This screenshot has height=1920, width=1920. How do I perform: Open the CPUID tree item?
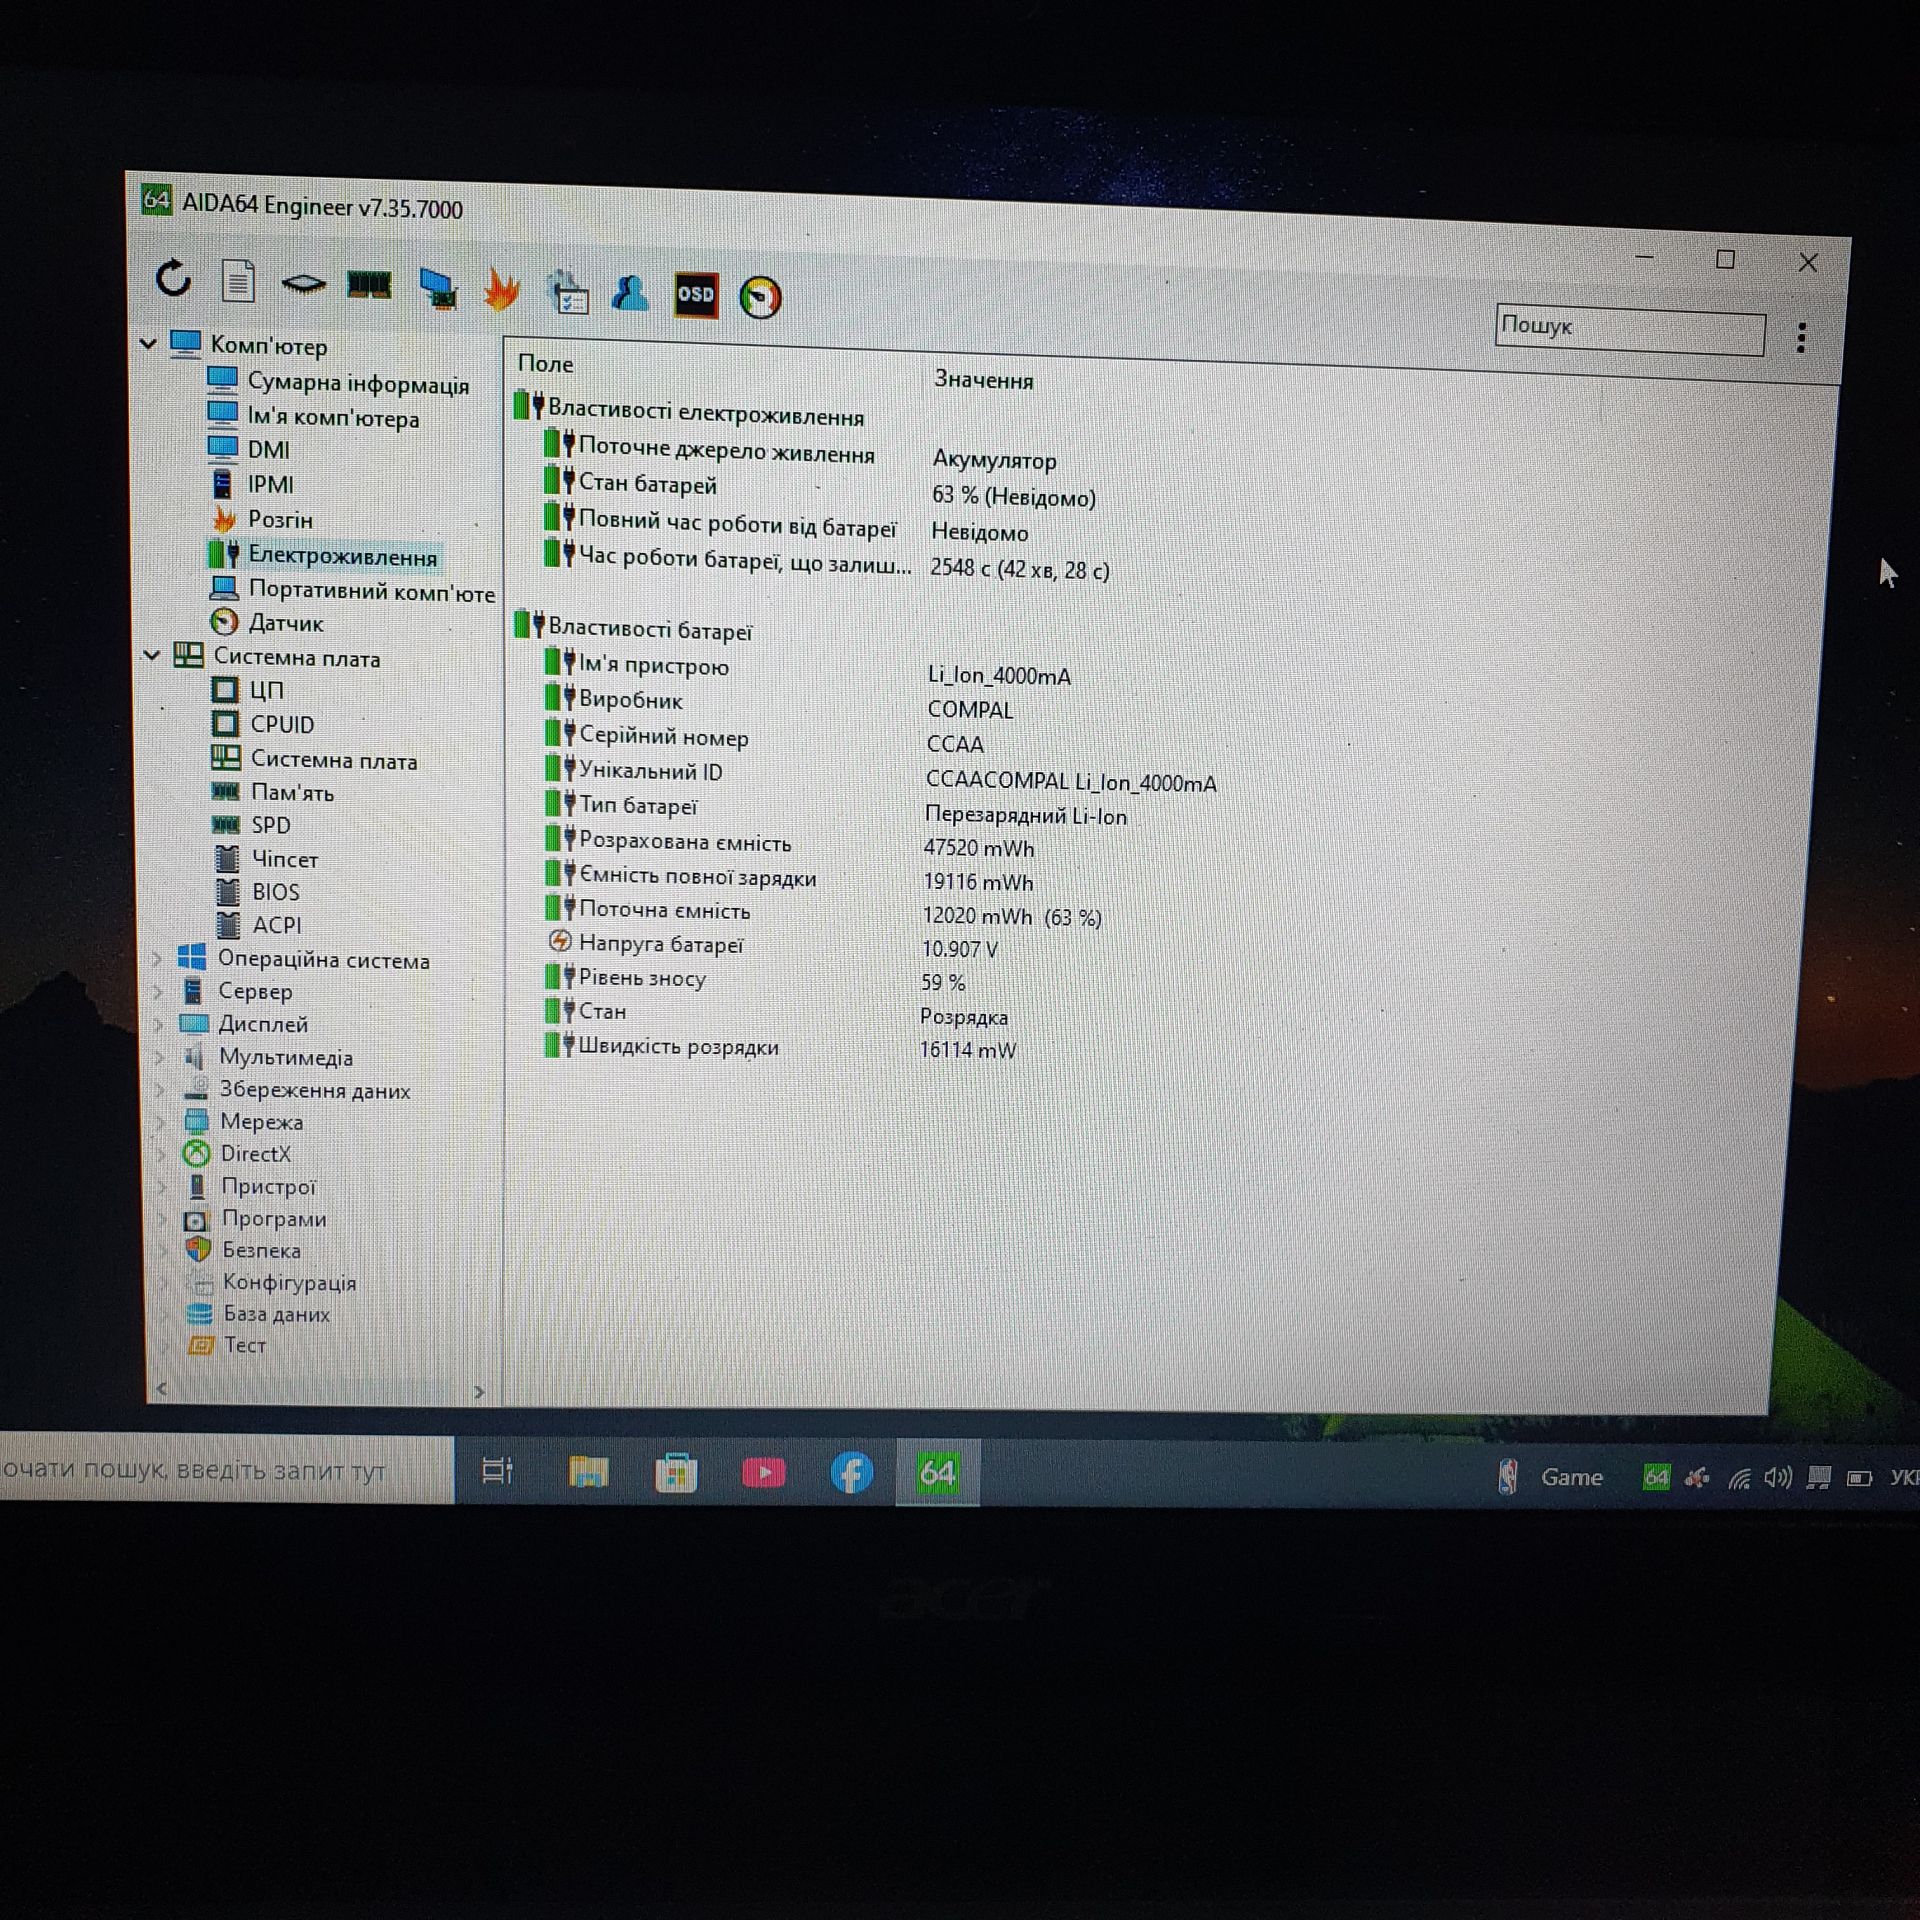[x=282, y=724]
